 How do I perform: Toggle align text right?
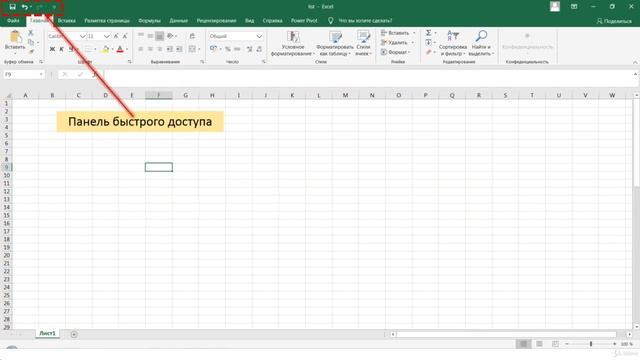click(x=160, y=49)
